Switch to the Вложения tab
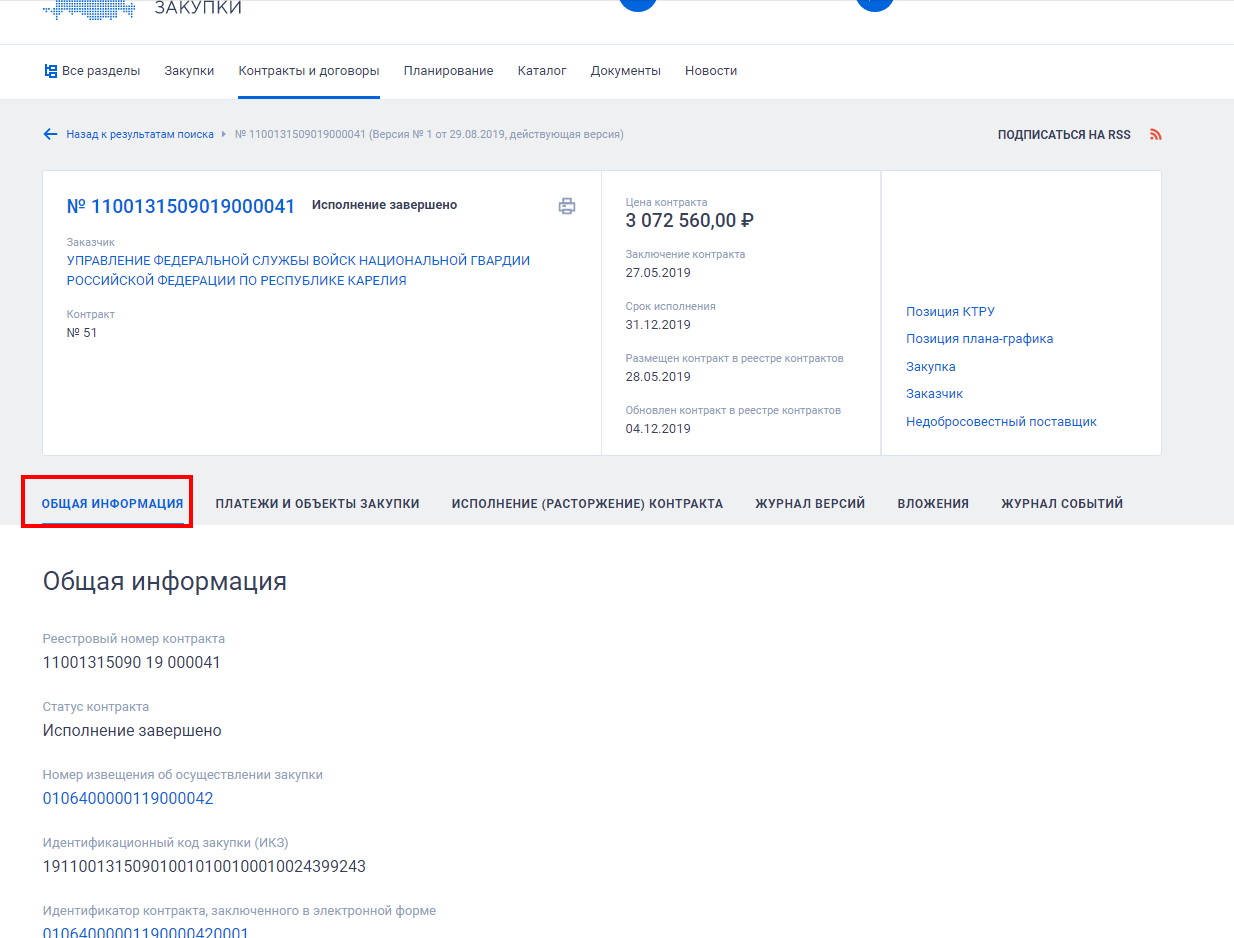This screenshot has height=938, width=1234. click(x=933, y=503)
